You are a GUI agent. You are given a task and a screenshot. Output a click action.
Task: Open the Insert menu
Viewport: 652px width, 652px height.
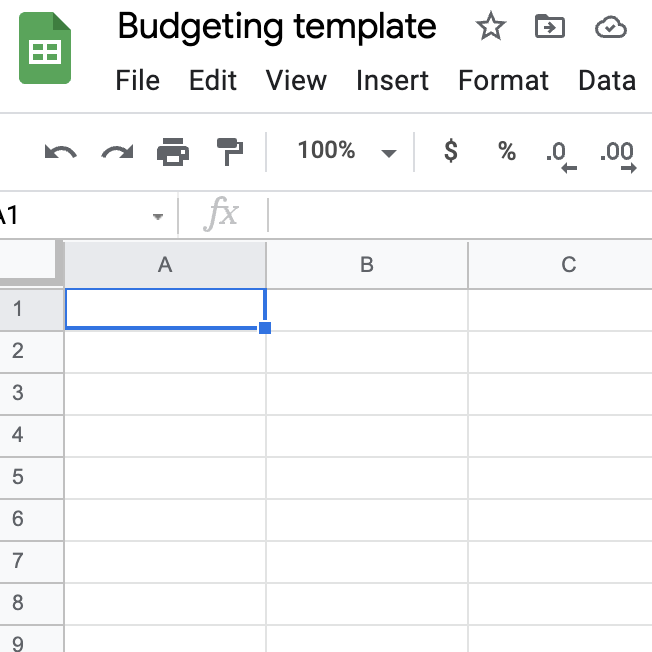[x=393, y=80]
